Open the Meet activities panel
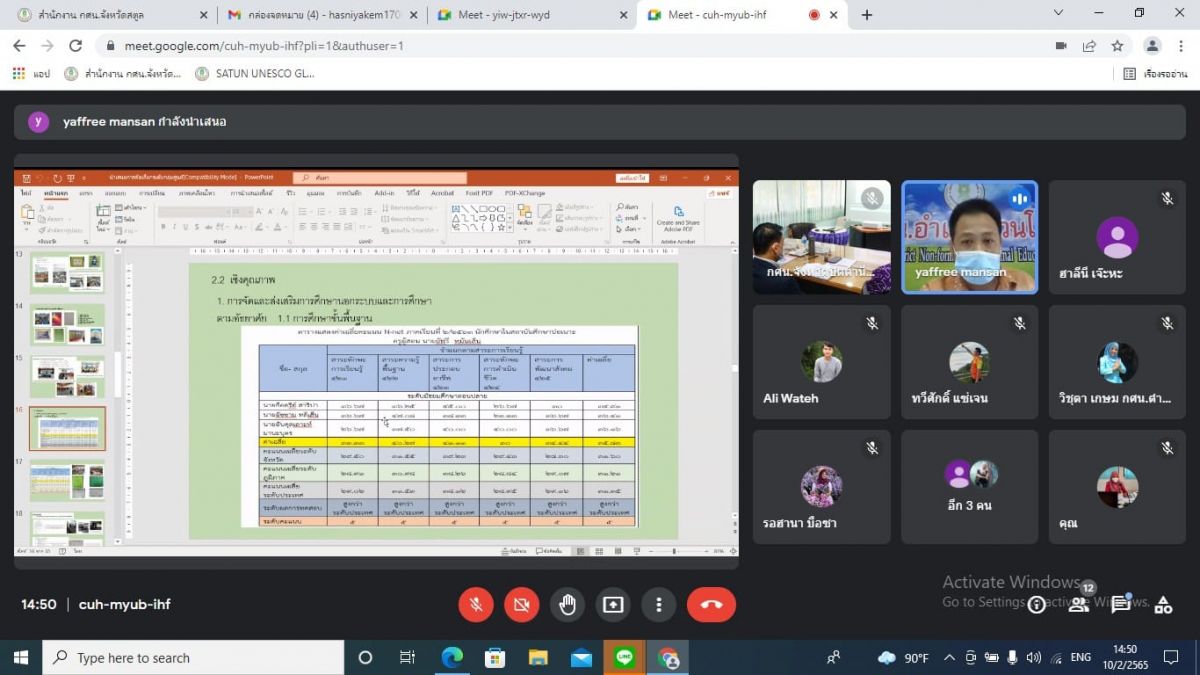Screen dimensions: 1200x675 tap(1163, 604)
